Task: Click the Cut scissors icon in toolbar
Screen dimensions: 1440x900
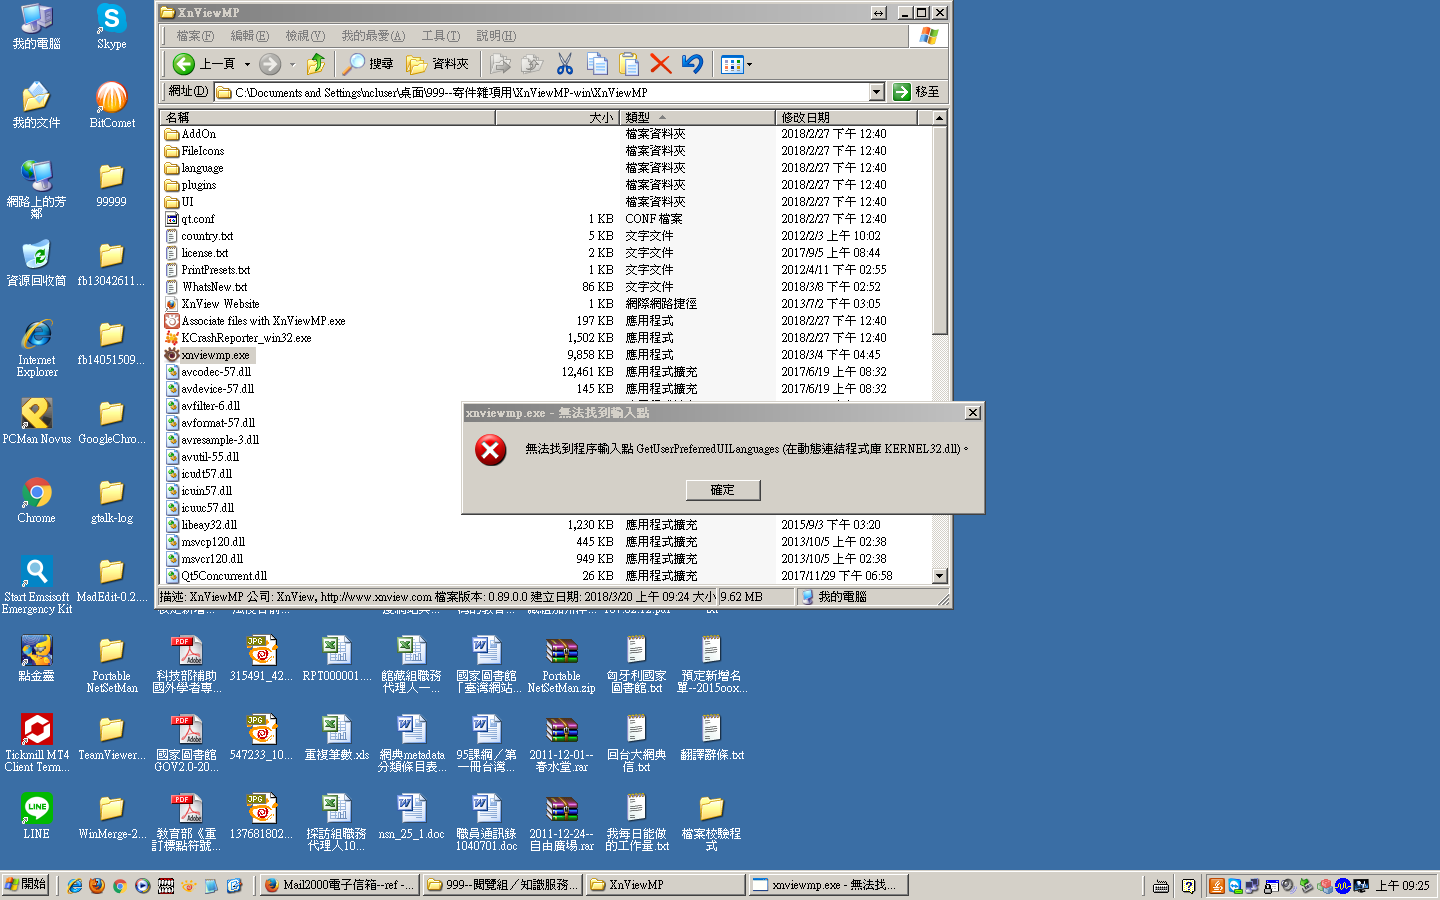Action: pos(565,64)
